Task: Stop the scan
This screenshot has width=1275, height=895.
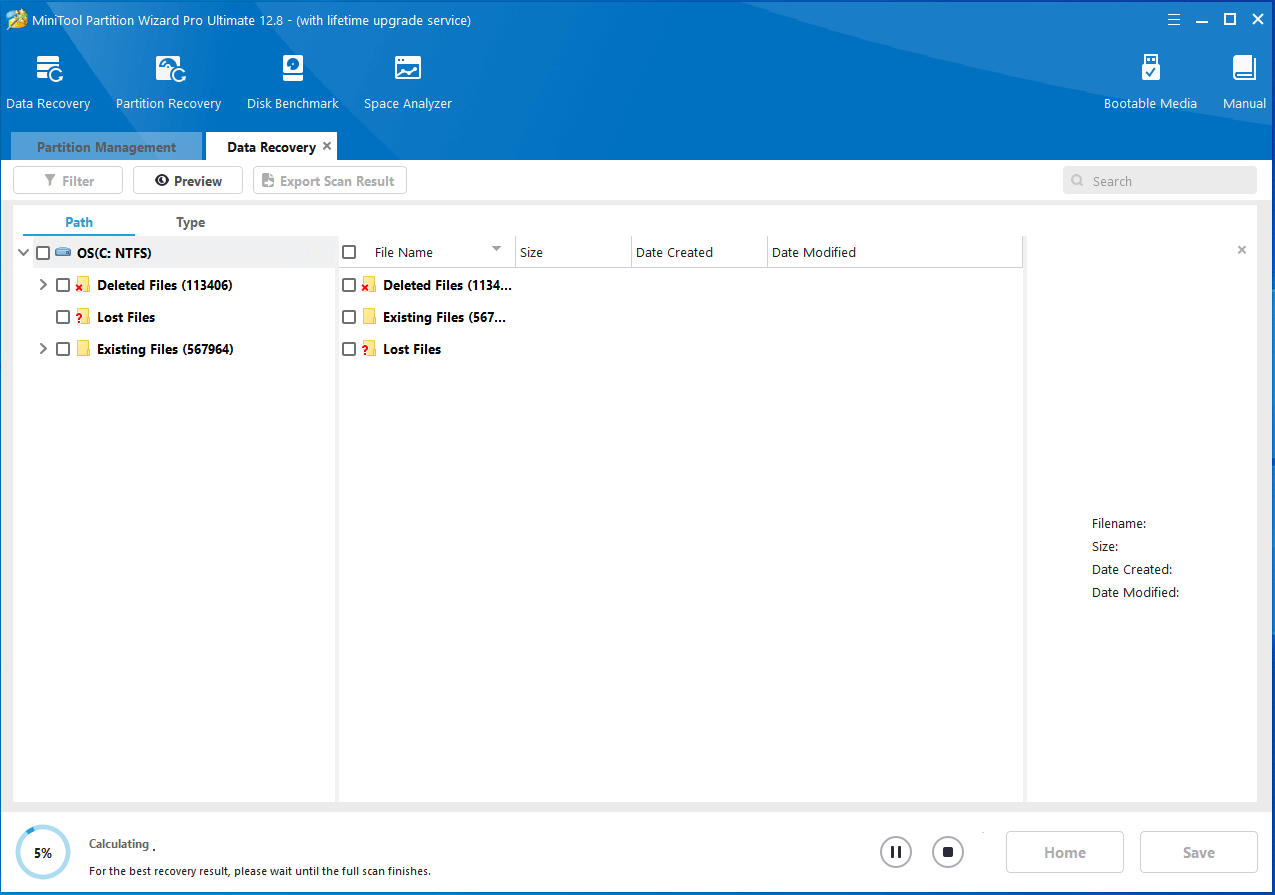Action: [x=948, y=852]
